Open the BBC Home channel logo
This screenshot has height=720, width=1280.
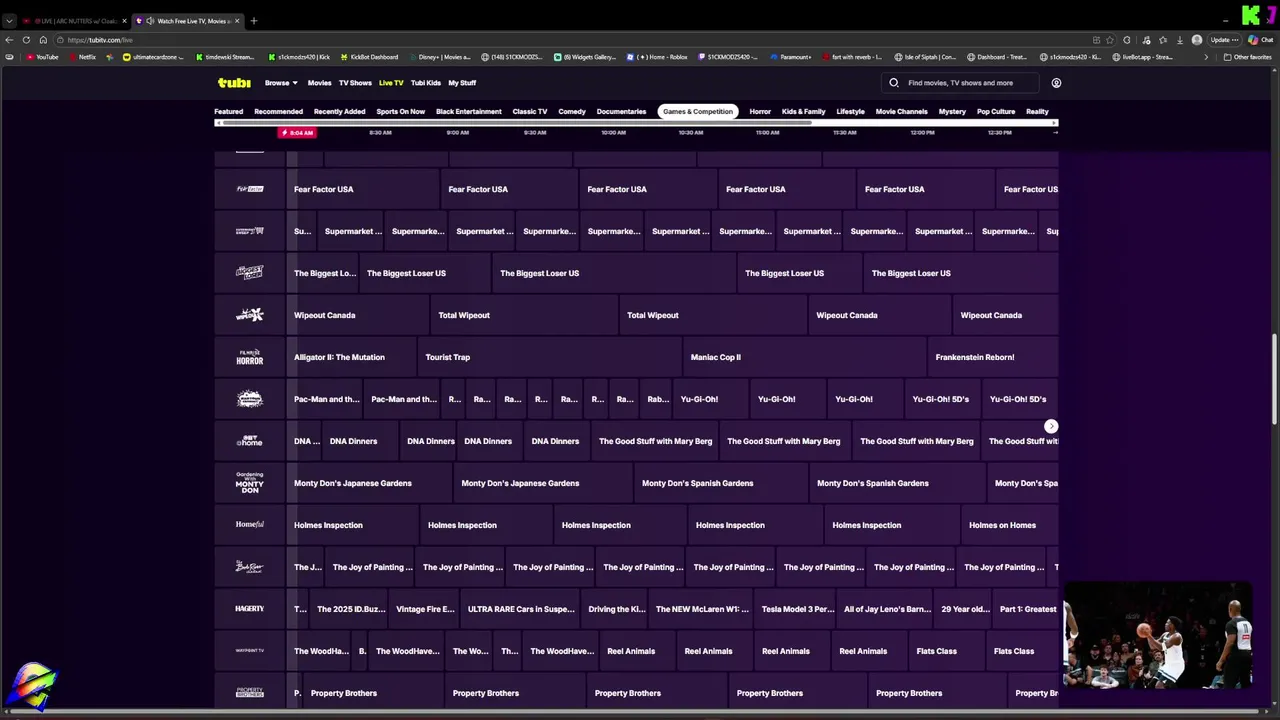click(x=250, y=441)
